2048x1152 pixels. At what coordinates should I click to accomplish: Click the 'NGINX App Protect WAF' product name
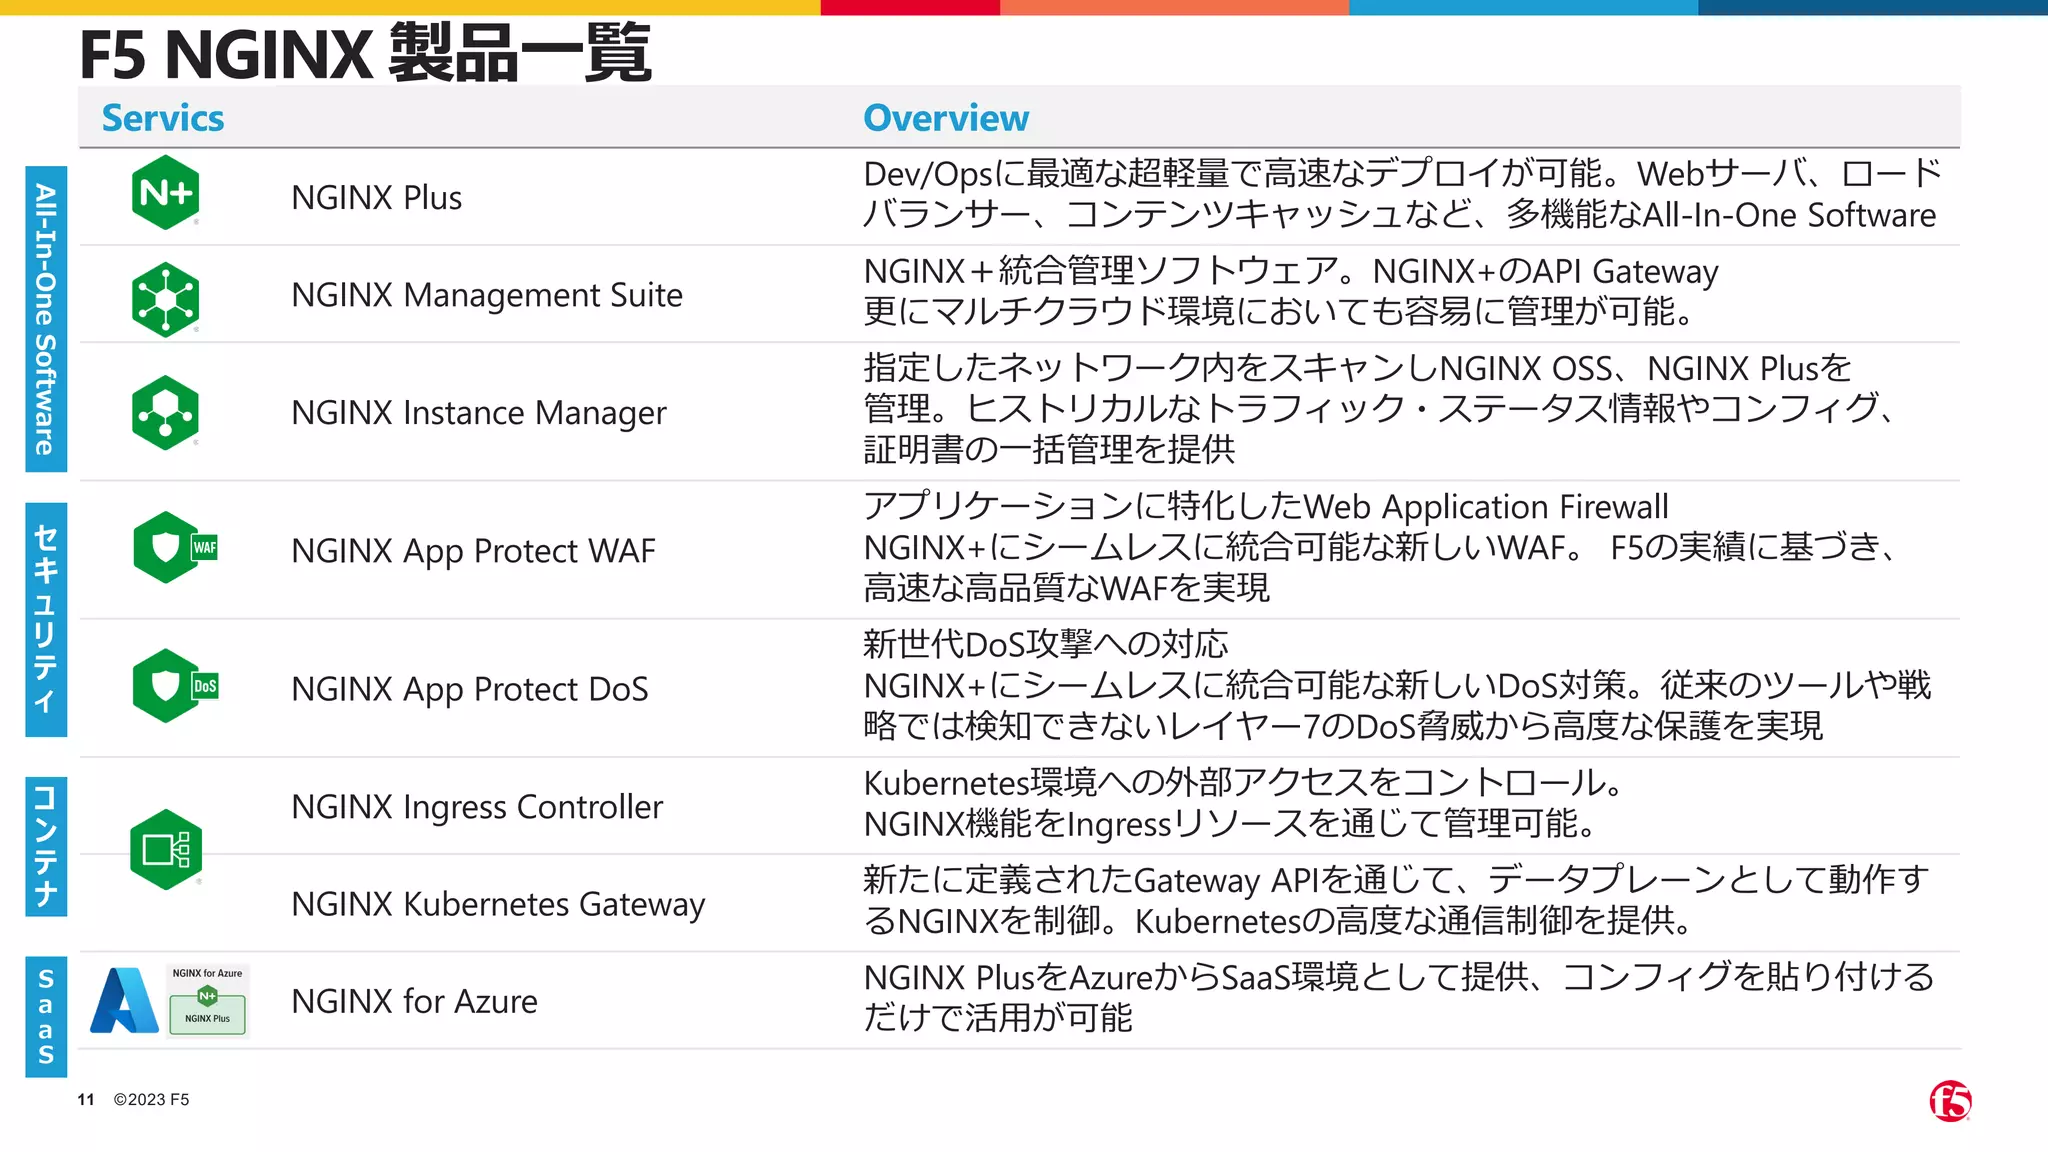473,551
